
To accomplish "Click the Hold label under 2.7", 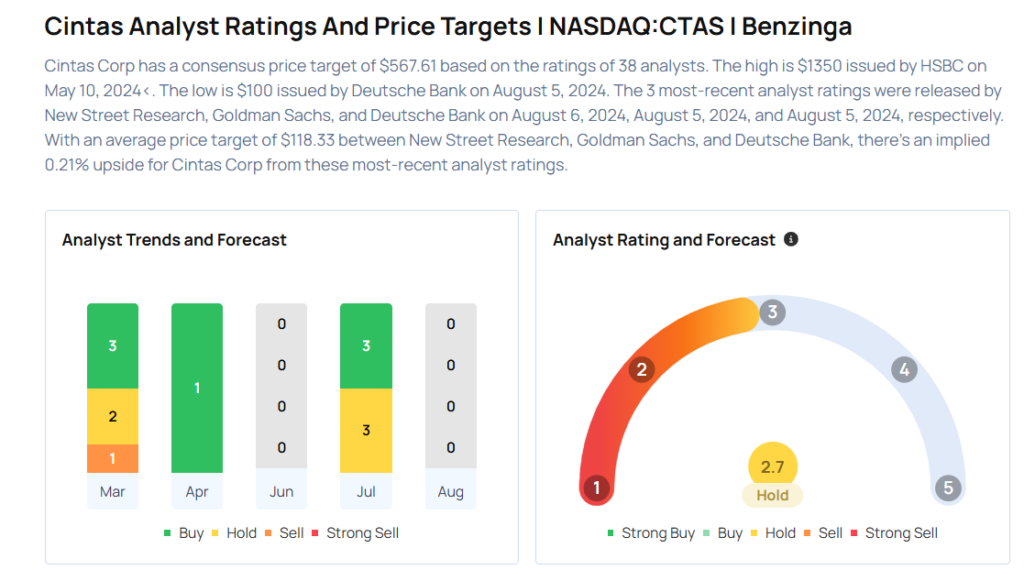I will click(x=772, y=495).
